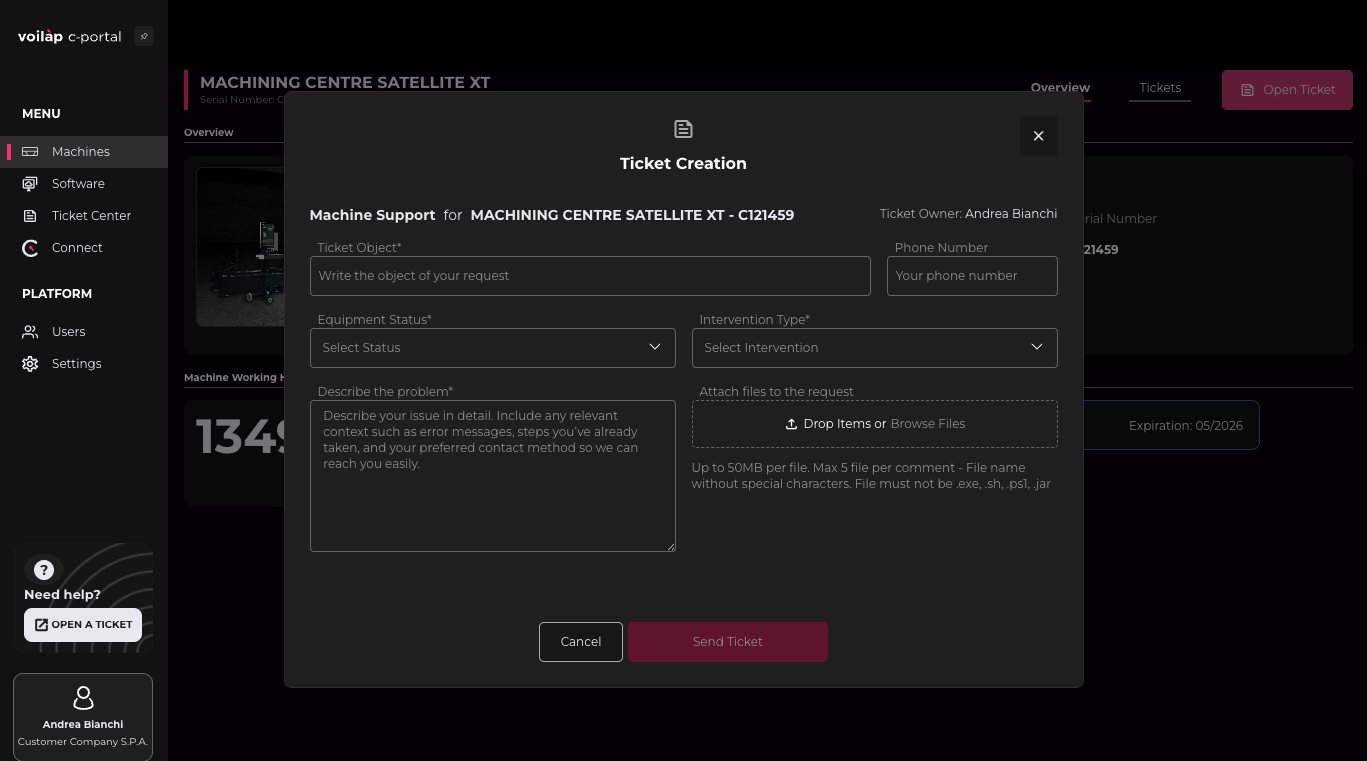This screenshot has height=761, width=1367.
Task: Focus the Phone Number field
Action: tap(972, 276)
